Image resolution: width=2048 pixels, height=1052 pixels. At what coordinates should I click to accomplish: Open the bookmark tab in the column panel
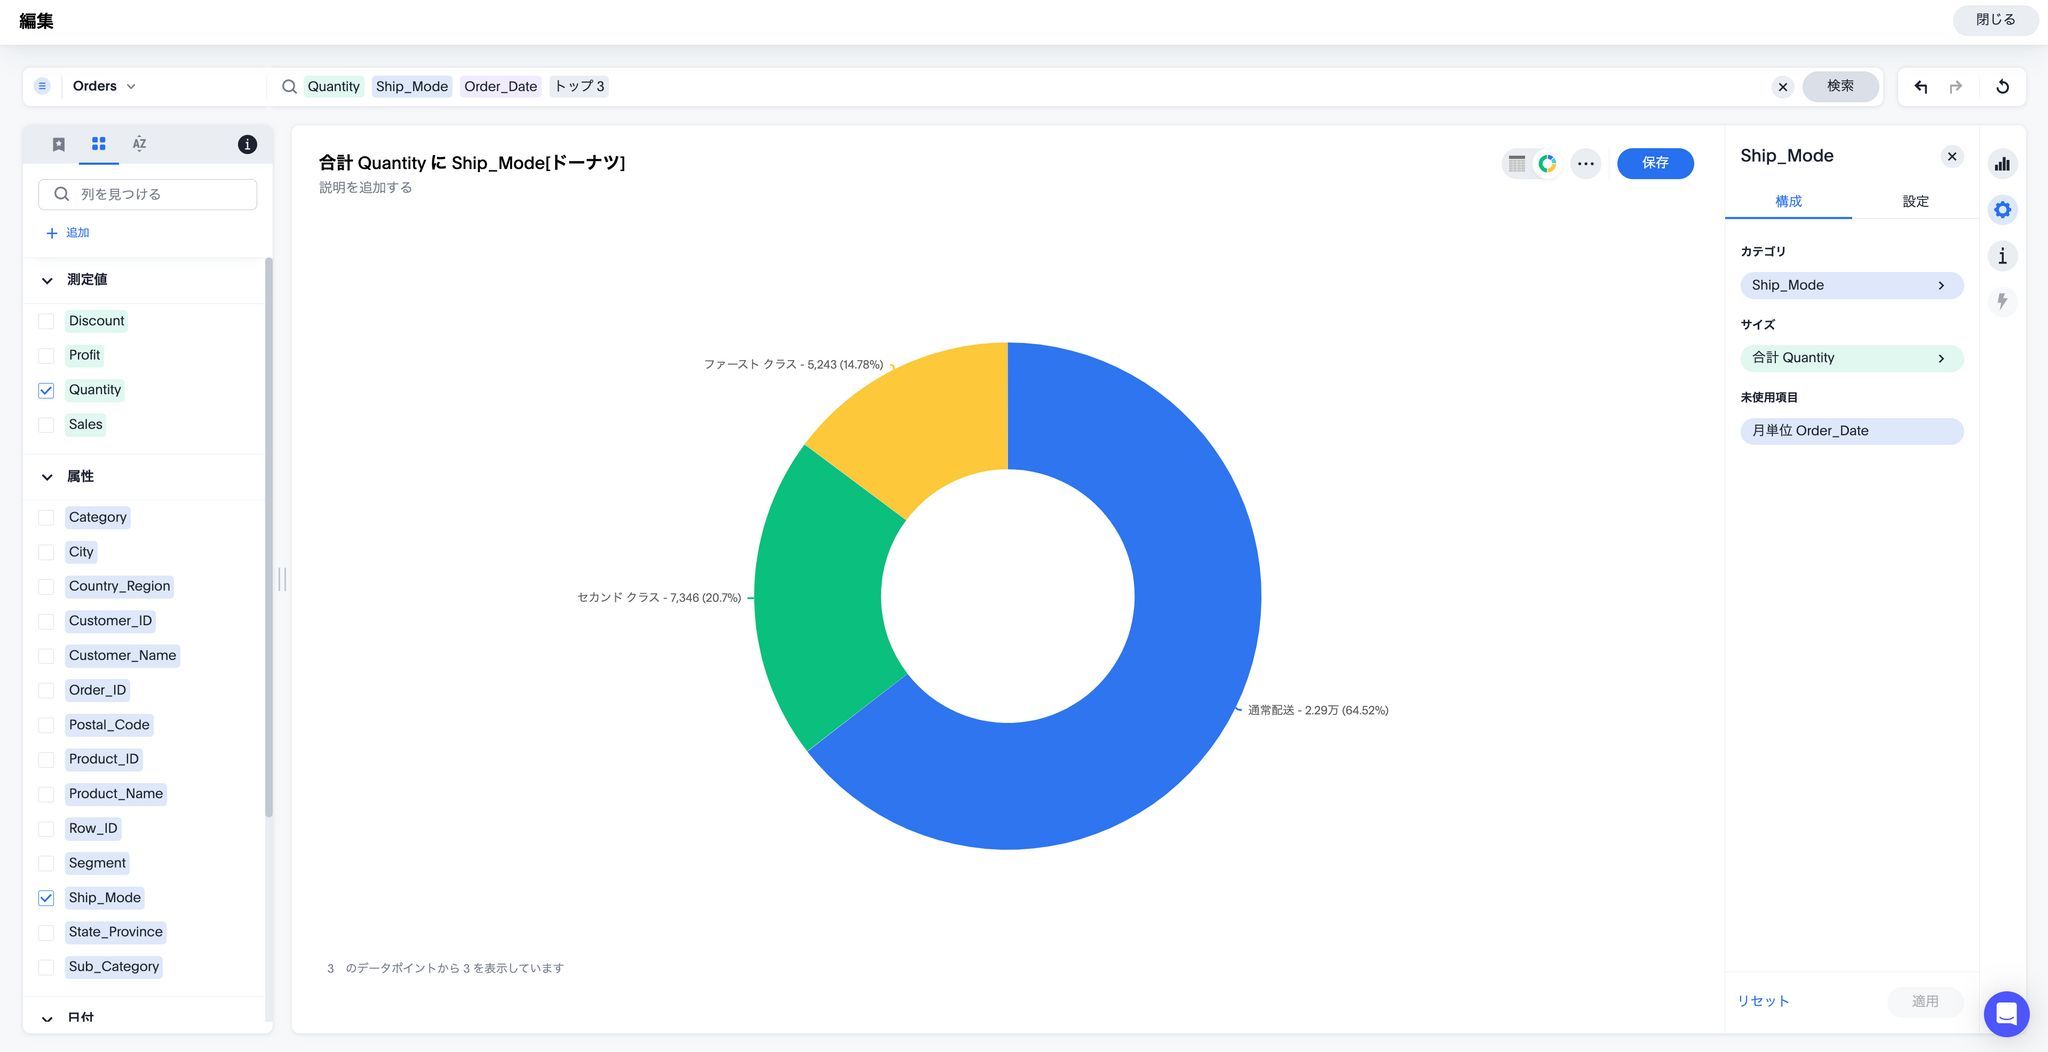(x=59, y=144)
